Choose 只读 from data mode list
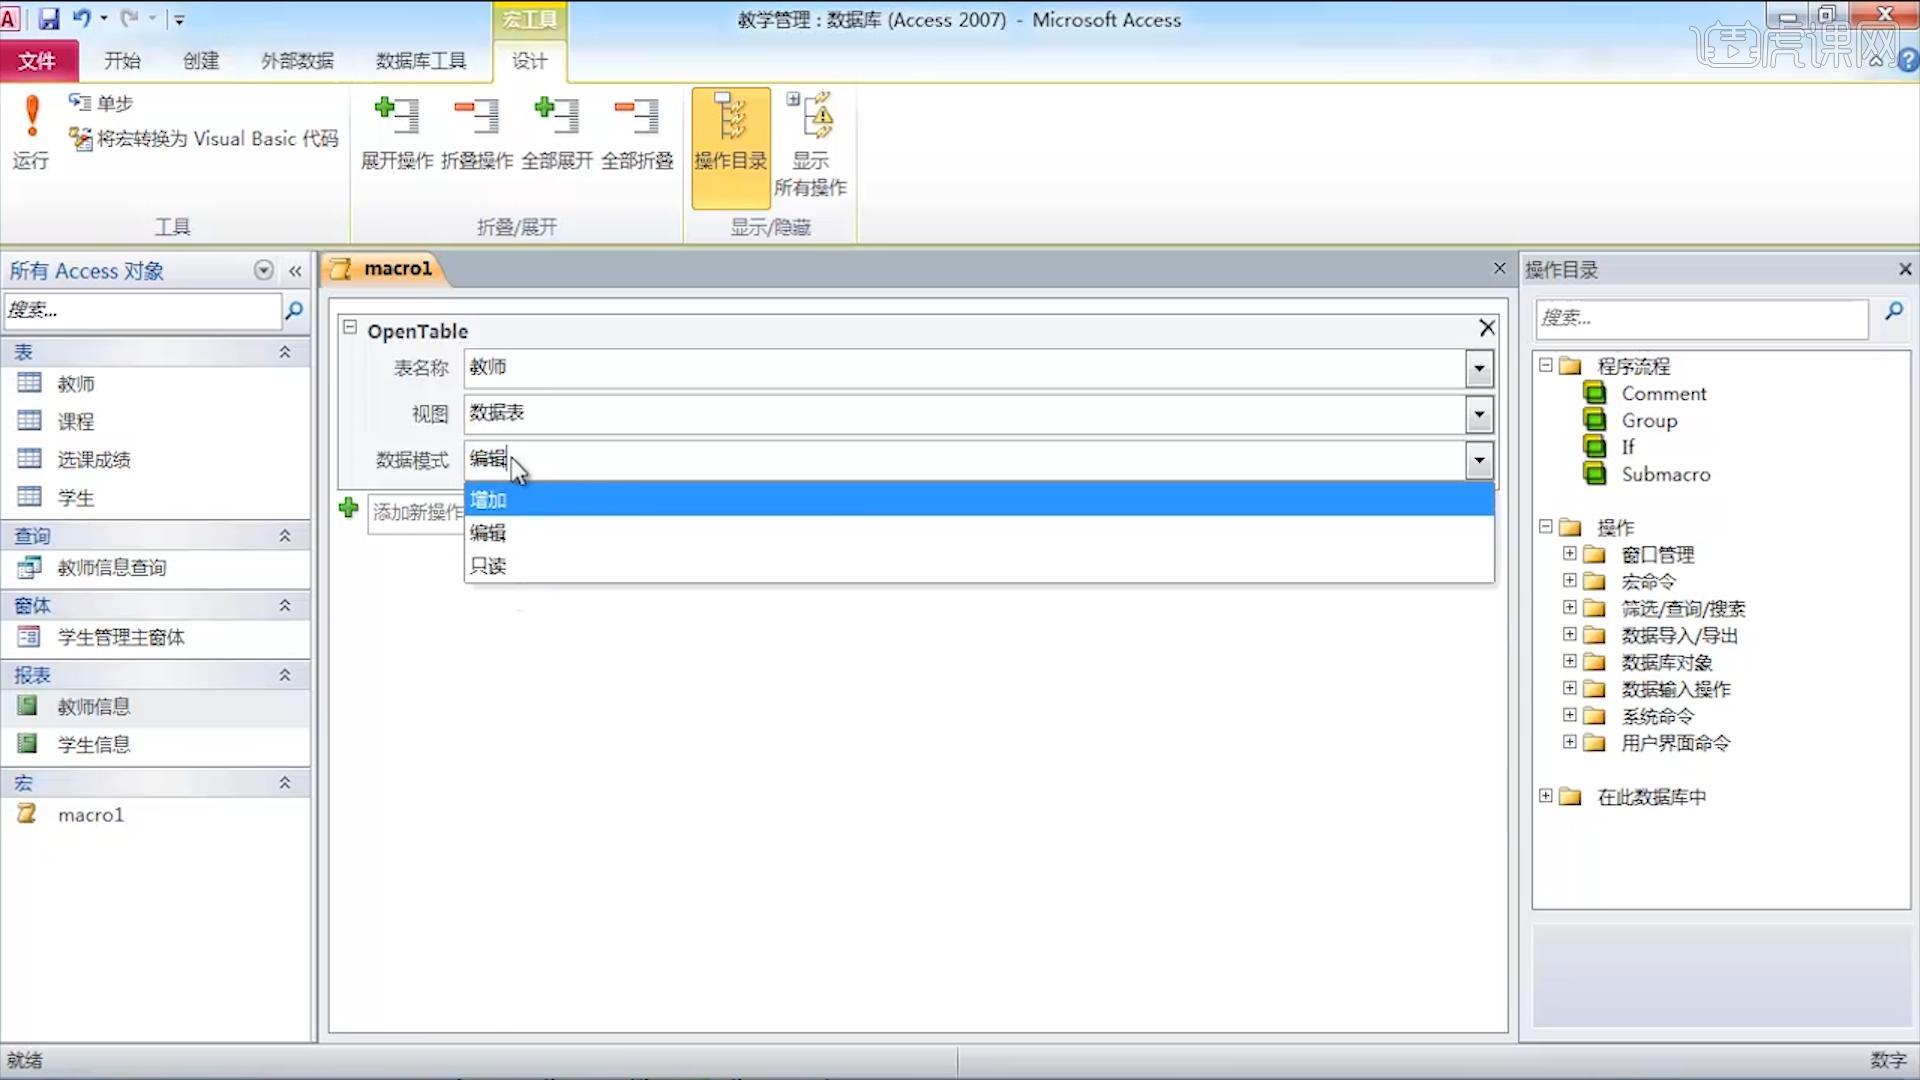 tap(979, 565)
